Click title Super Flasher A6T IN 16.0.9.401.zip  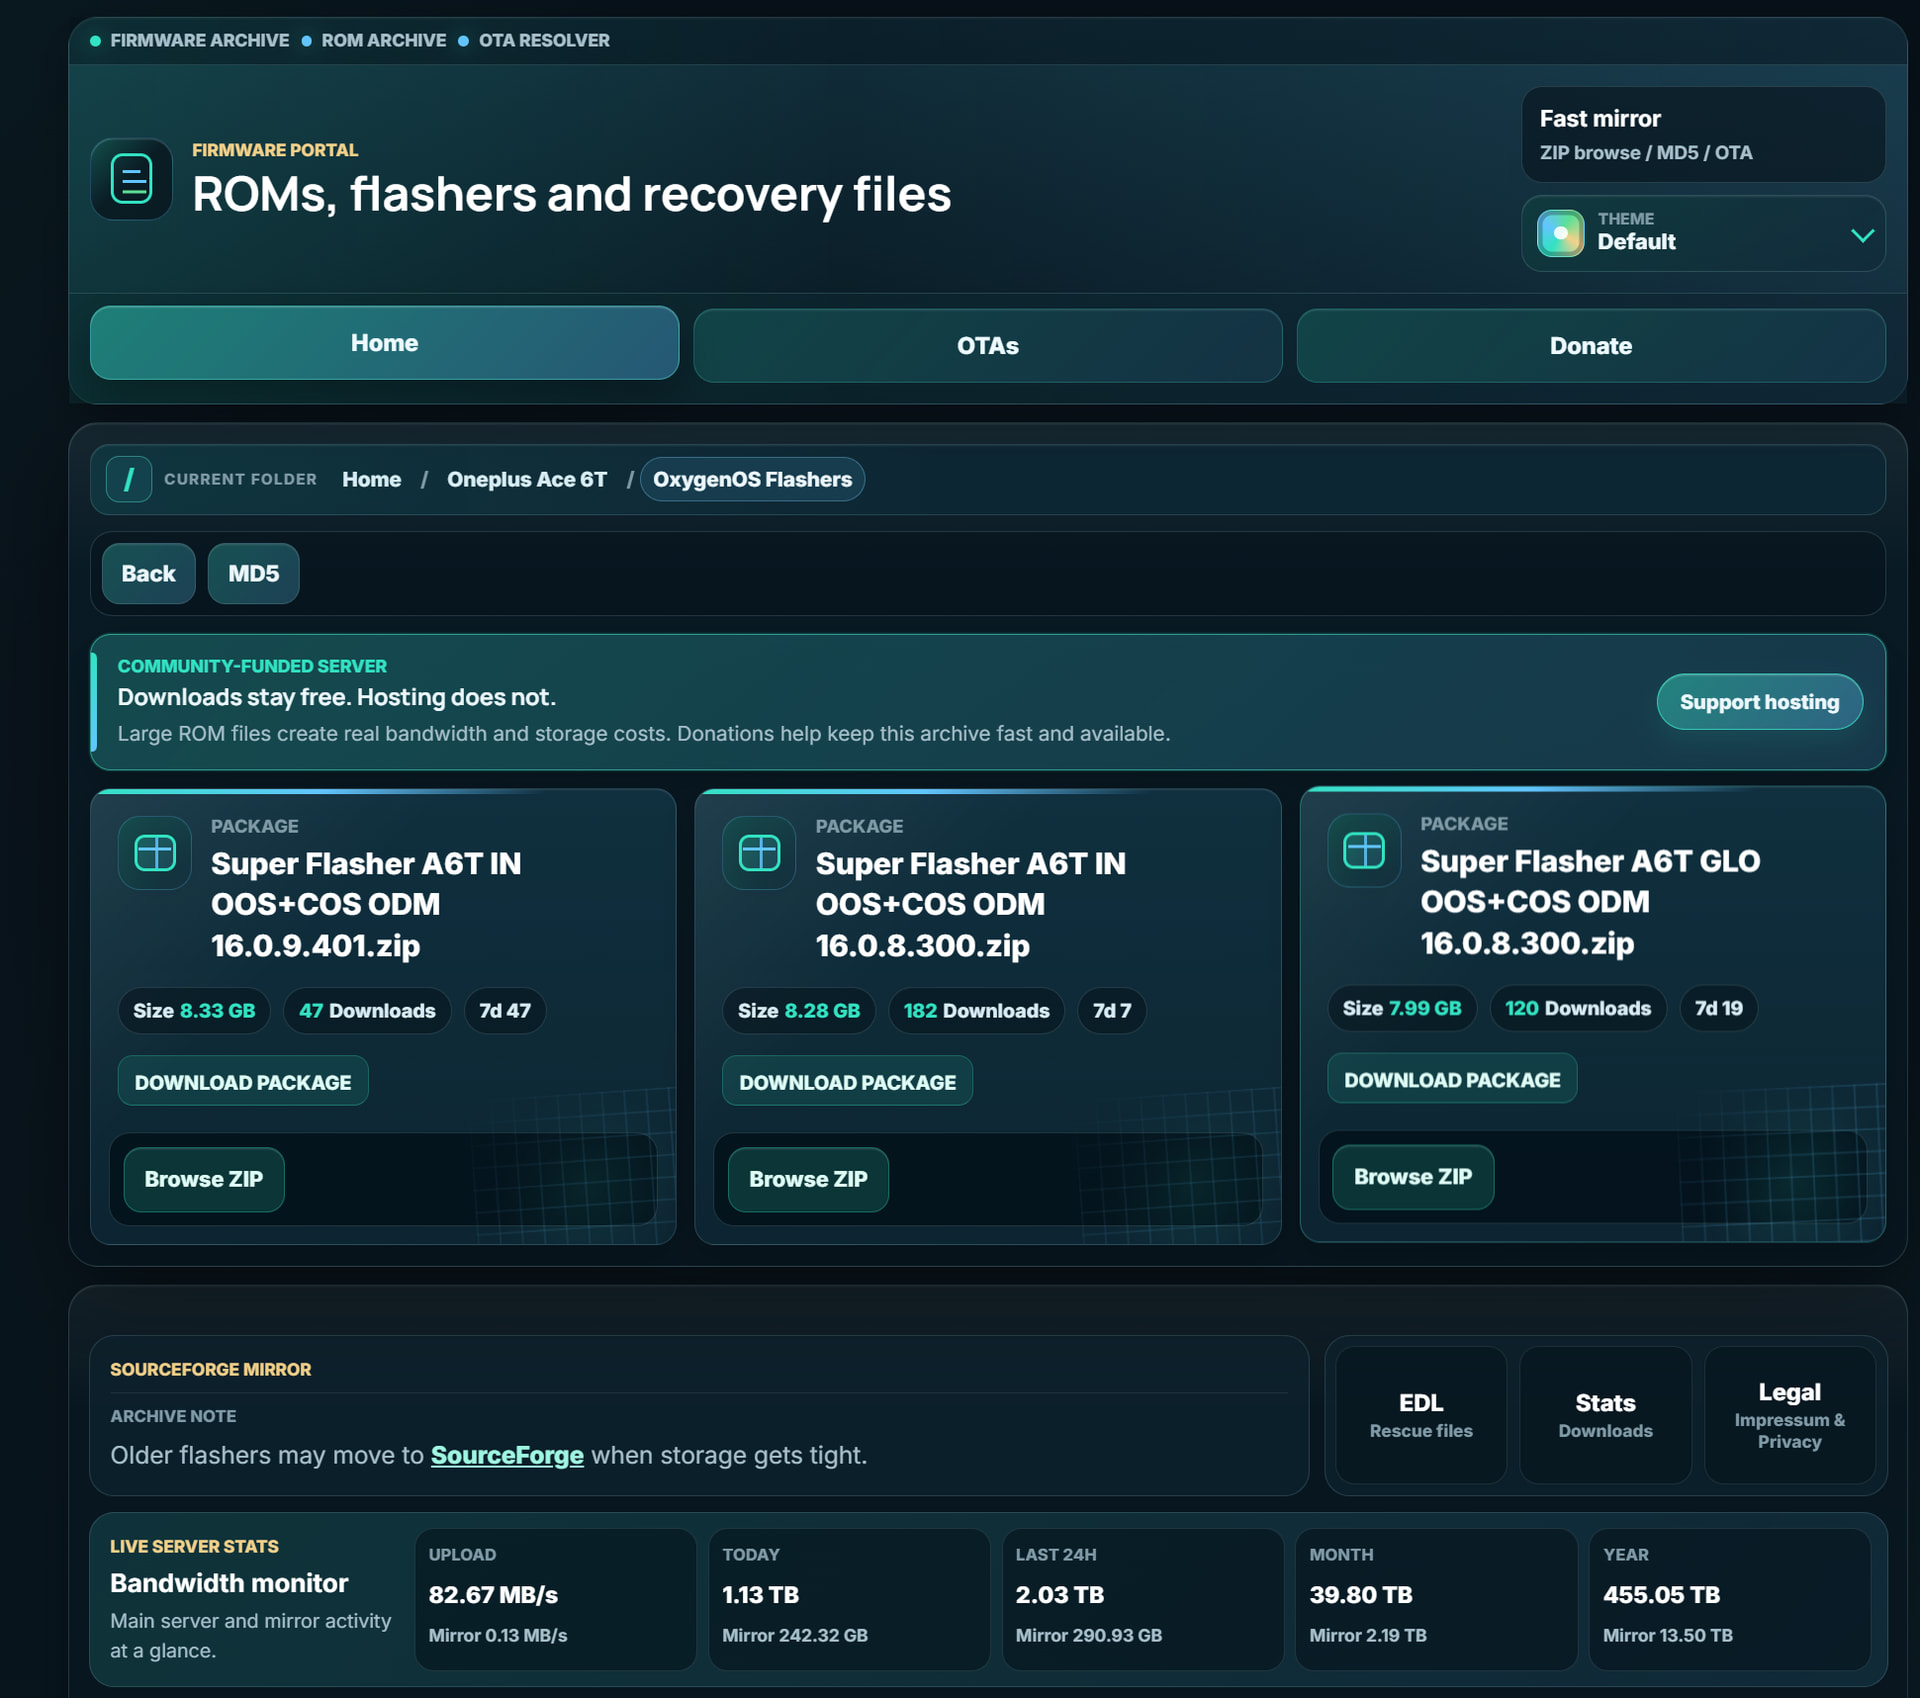pyautogui.click(x=366, y=904)
